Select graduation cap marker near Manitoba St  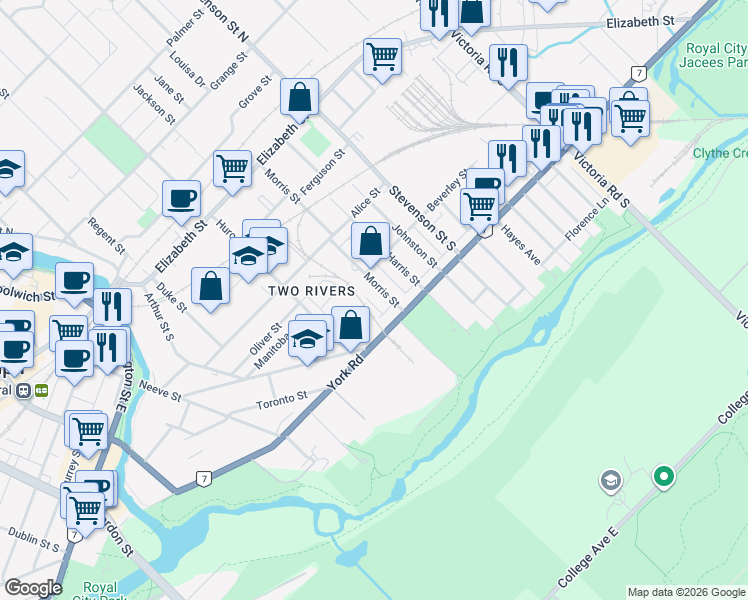tap(307, 341)
